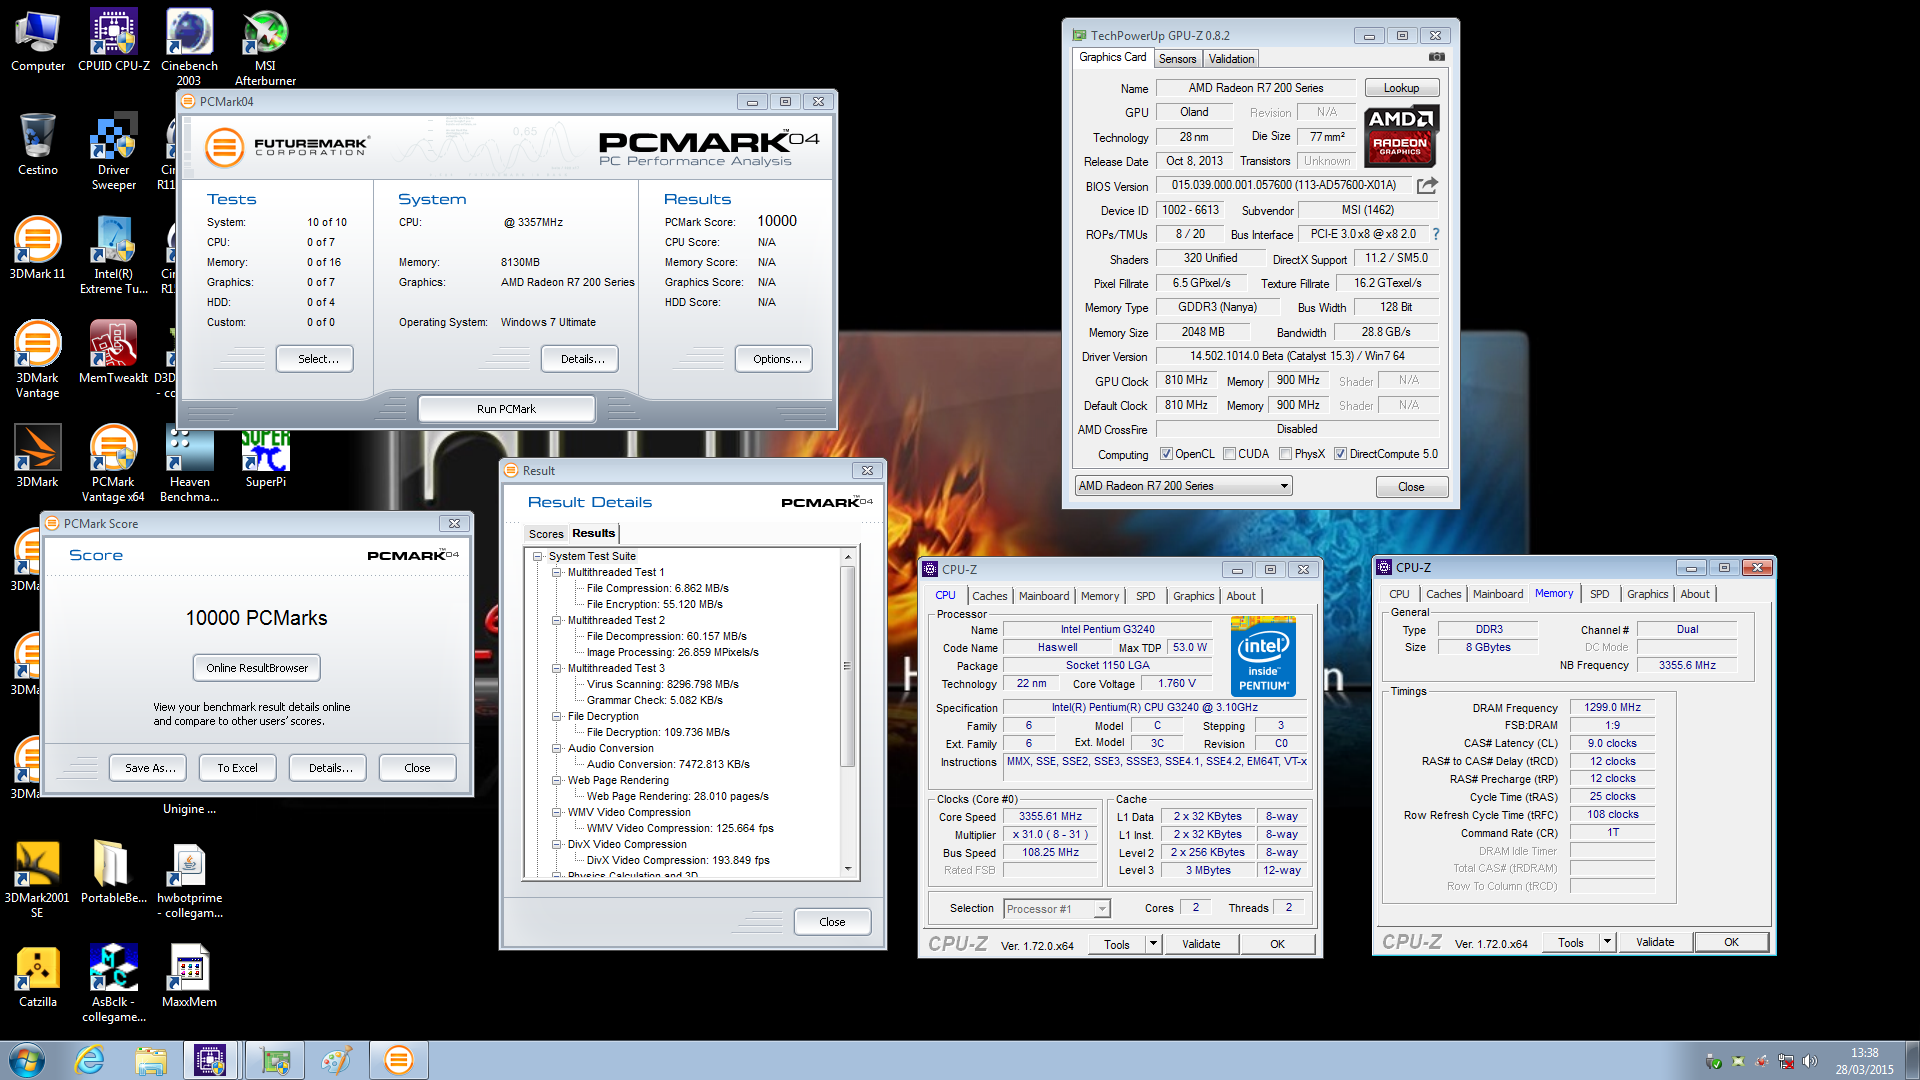Collapse System Test Suite tree node
The image size is (1920, 1080).
[x=537, y=556]
